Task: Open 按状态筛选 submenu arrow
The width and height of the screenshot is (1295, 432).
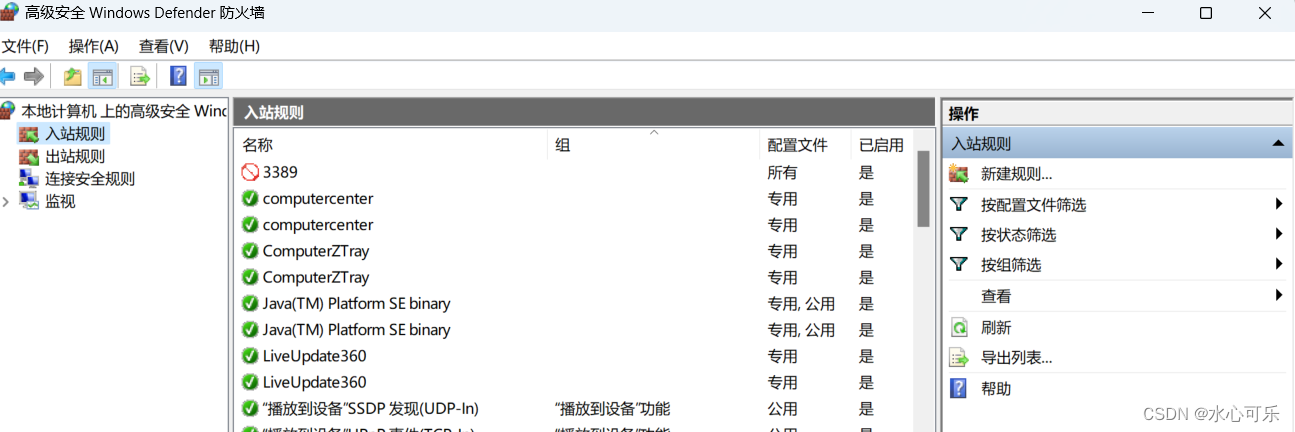Action: pyautogui.click(x=1278, y=234)
